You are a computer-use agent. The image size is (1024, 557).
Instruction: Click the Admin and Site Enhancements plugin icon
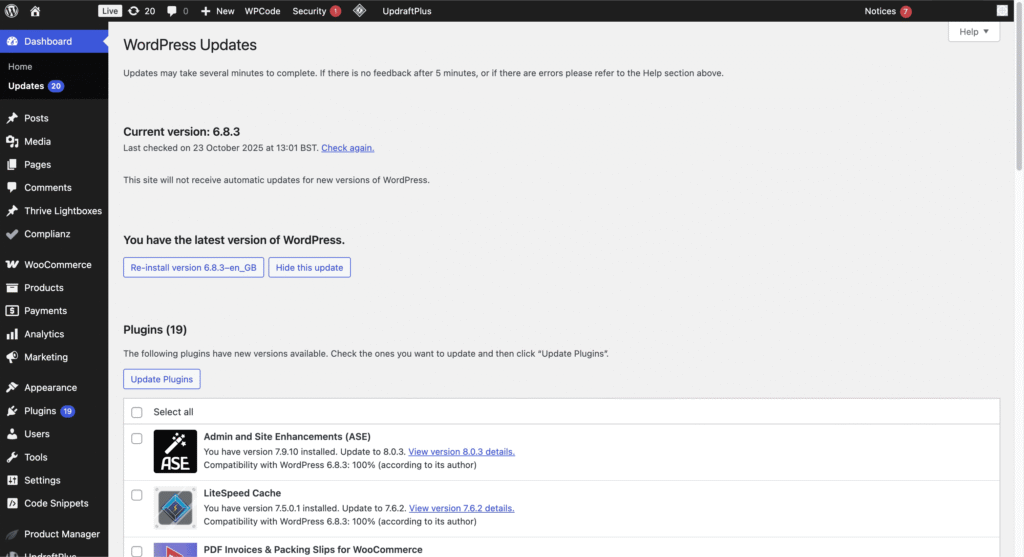point(175,451)
